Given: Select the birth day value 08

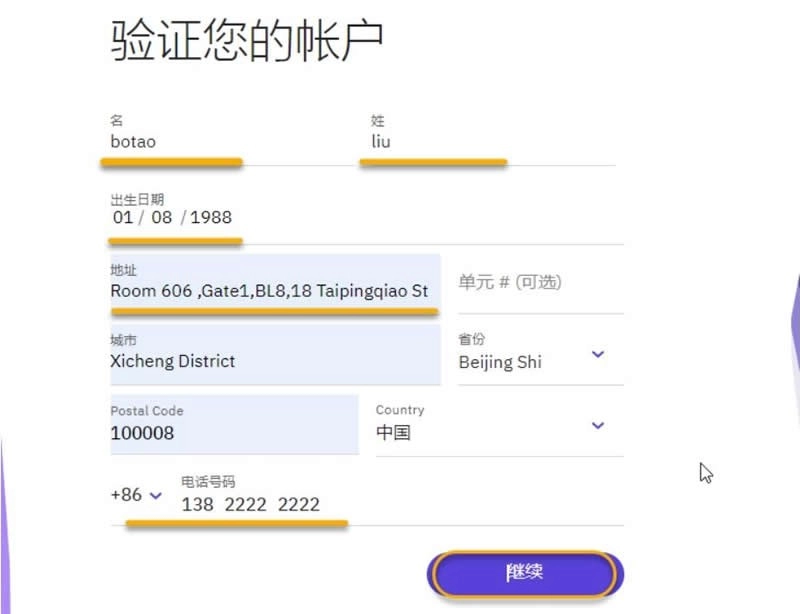Looking at the screenshot, I should tap(162, 217).
